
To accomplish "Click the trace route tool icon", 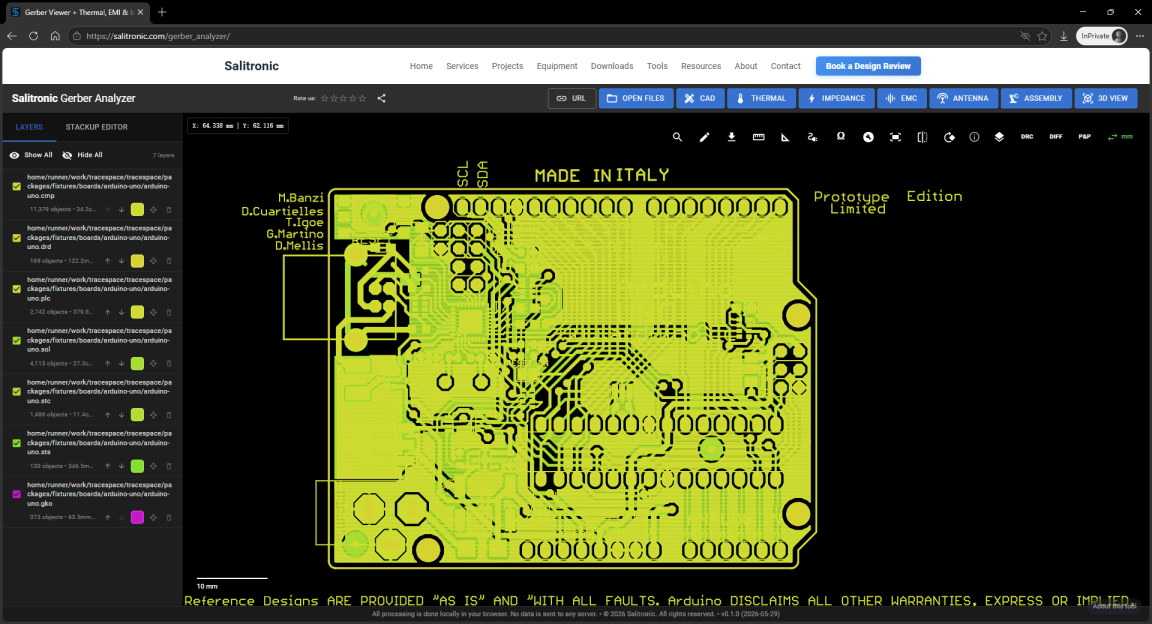I will 813,137.
